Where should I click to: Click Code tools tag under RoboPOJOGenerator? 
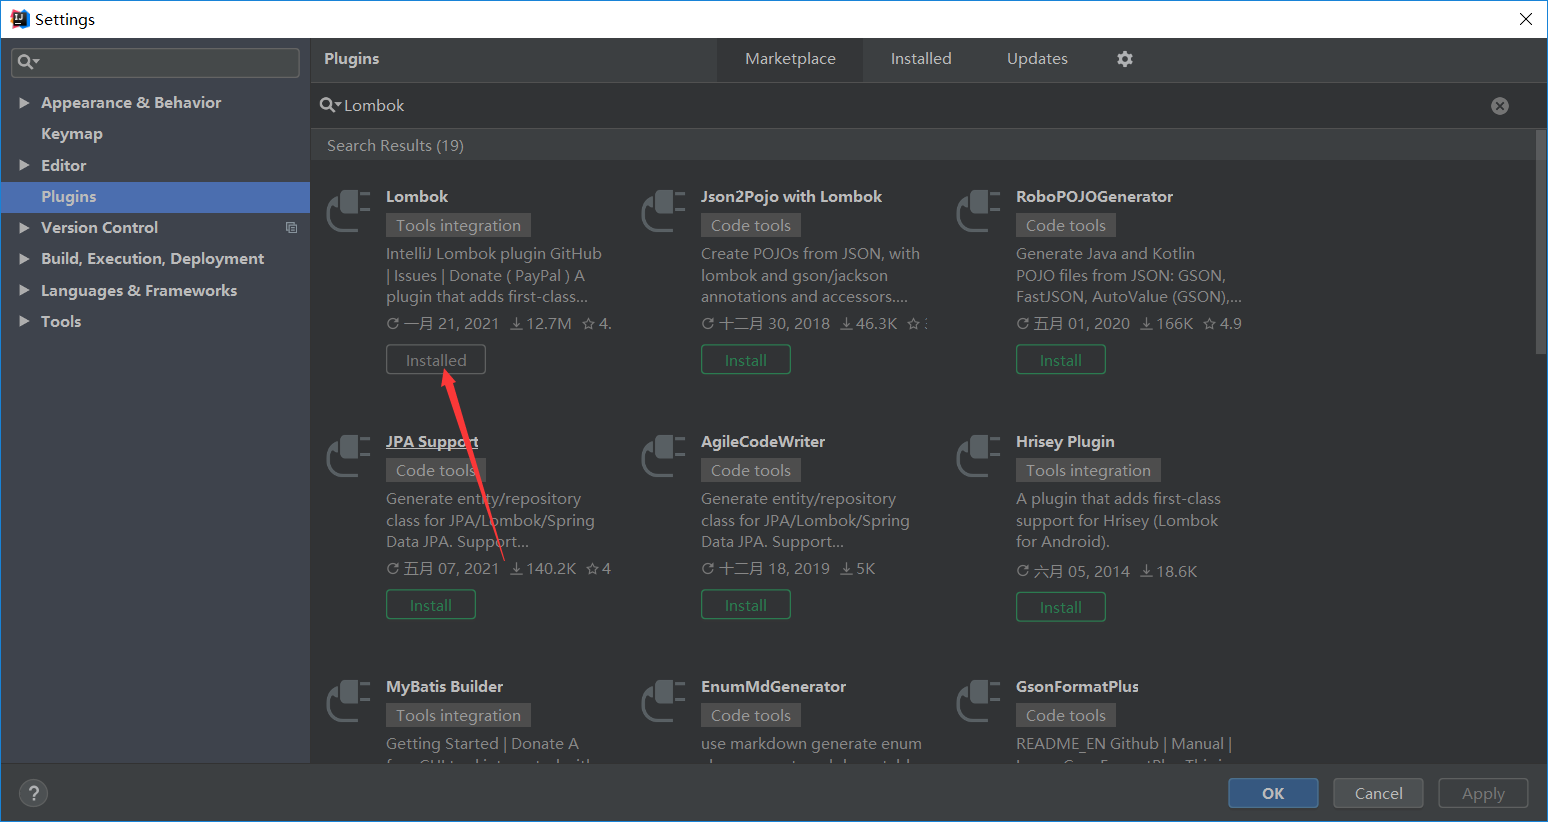pyautogui.click(x=1066, y=226)
